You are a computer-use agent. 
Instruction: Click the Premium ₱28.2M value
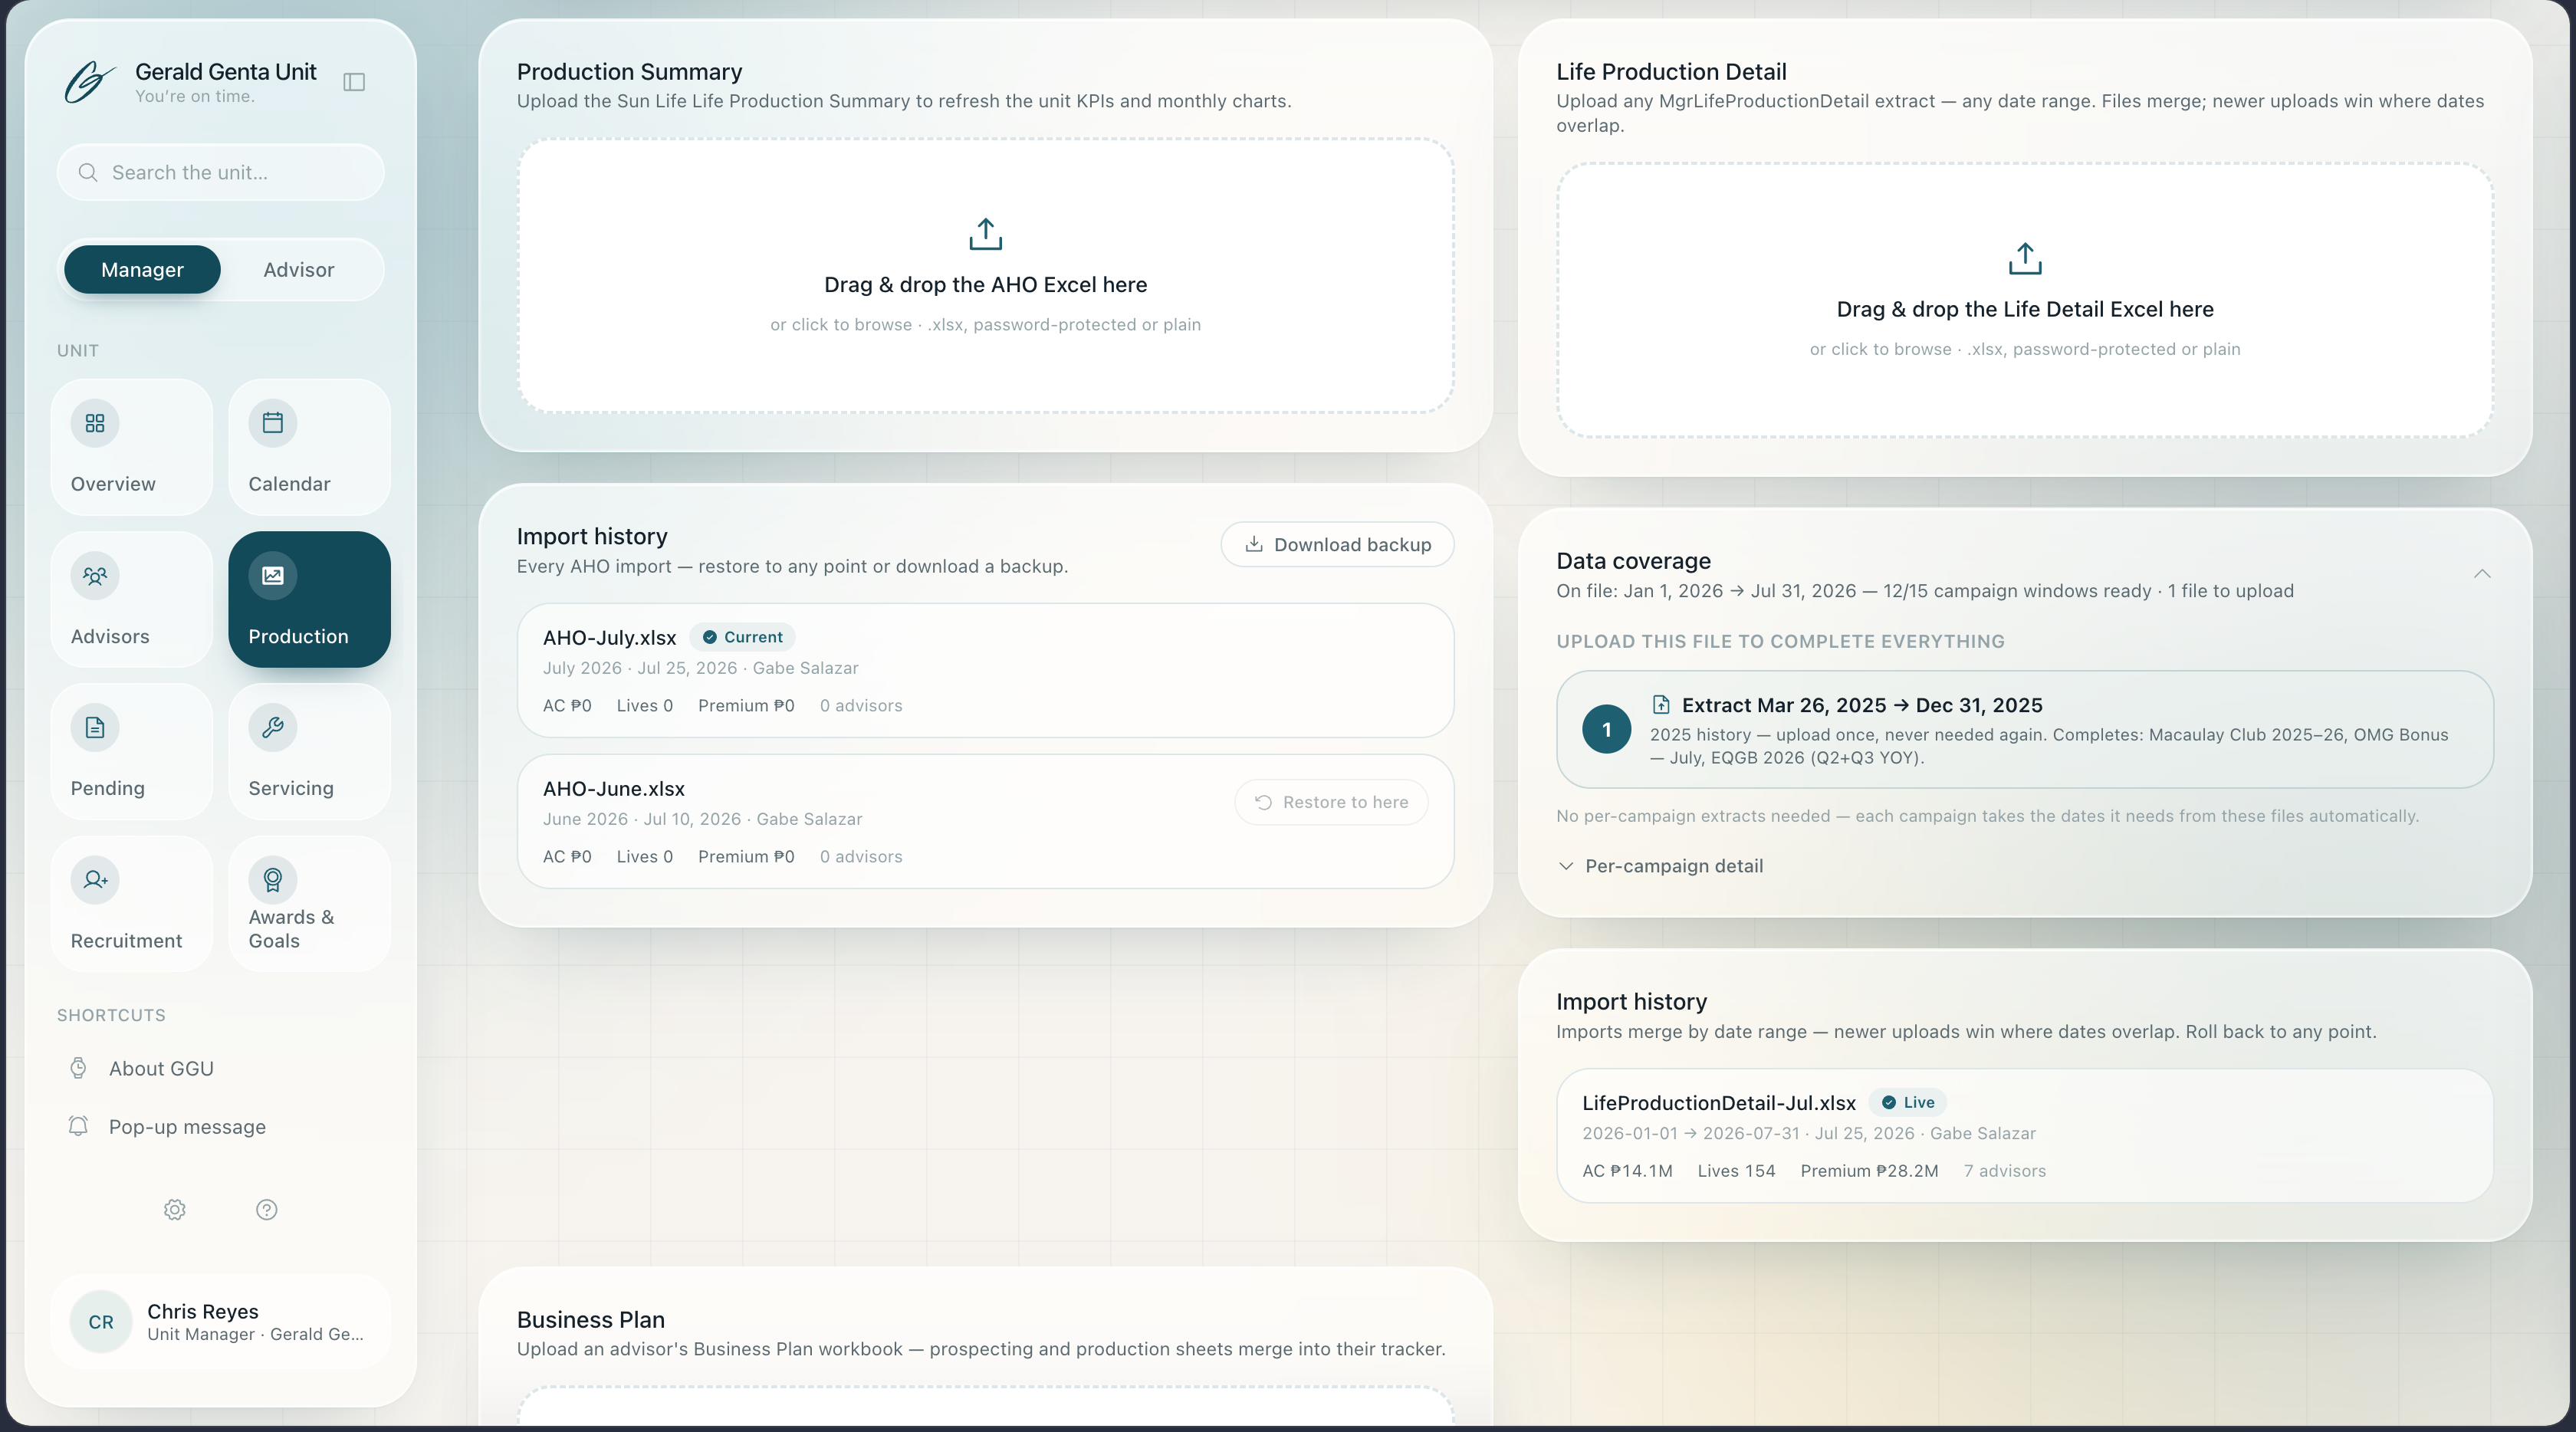[x=1869, y=1171]
